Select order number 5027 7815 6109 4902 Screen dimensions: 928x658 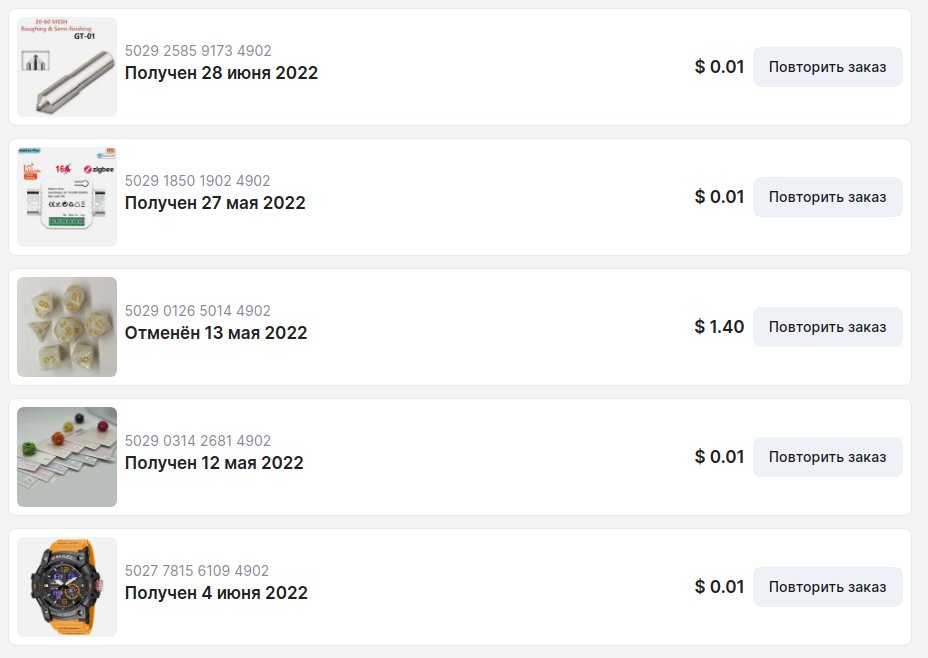click(x=196, y=570)
